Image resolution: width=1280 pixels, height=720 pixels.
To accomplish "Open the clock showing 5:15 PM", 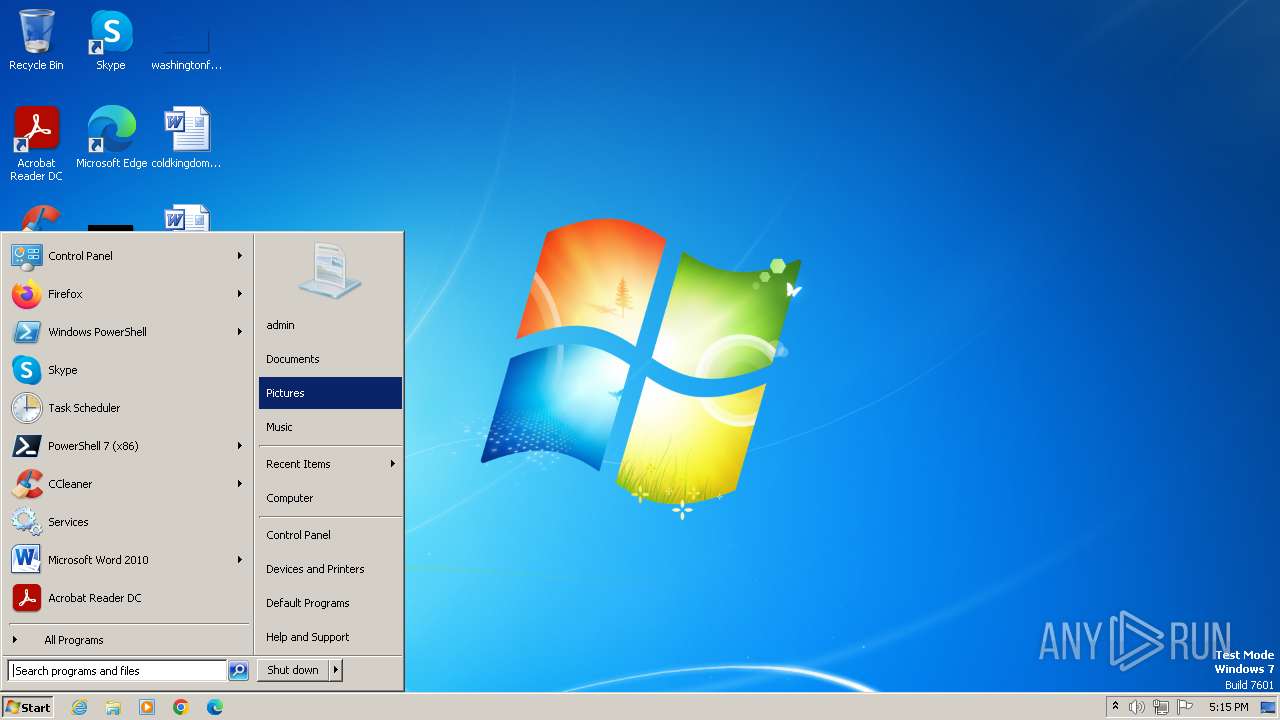I will [1228, 707].
